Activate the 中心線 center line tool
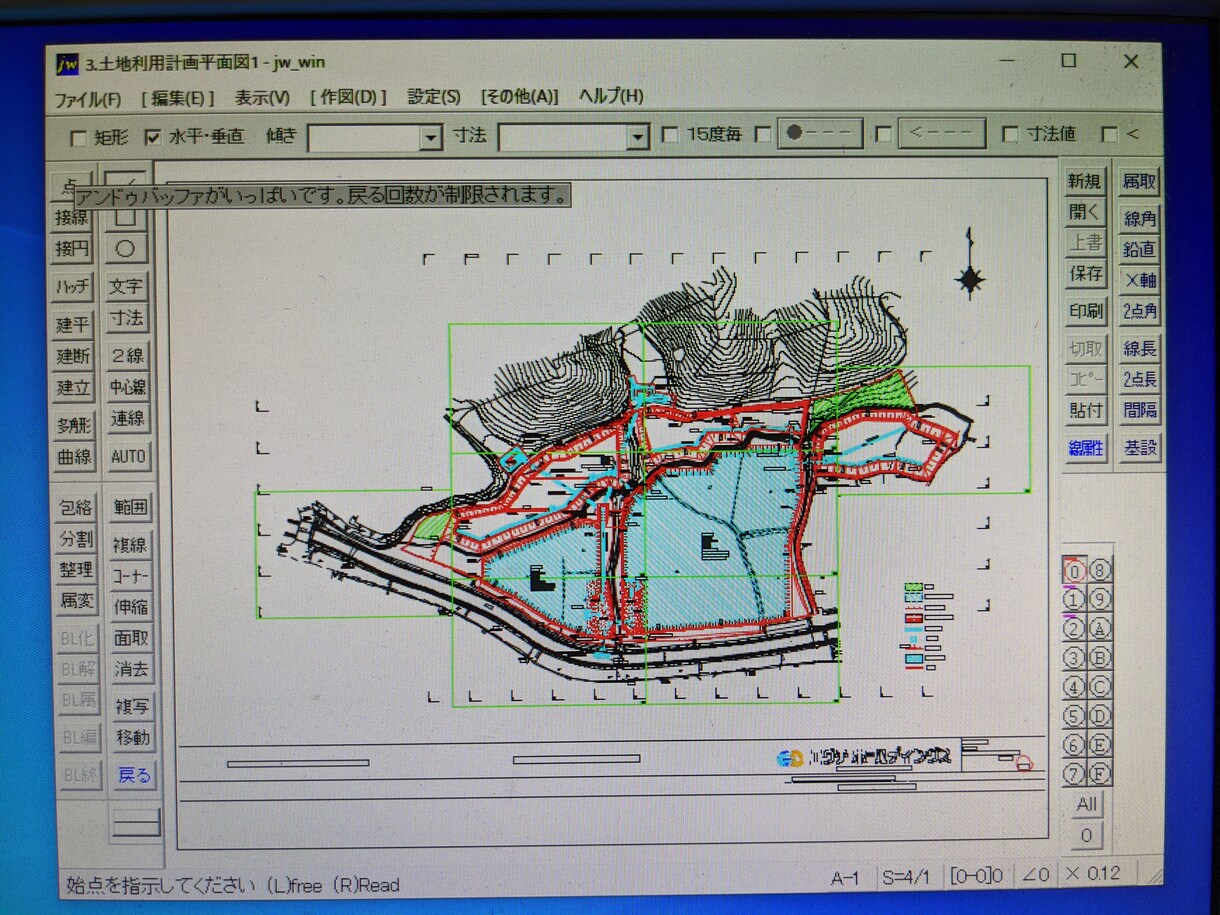Screen dimensions: 1220x915 click(127, 386)
